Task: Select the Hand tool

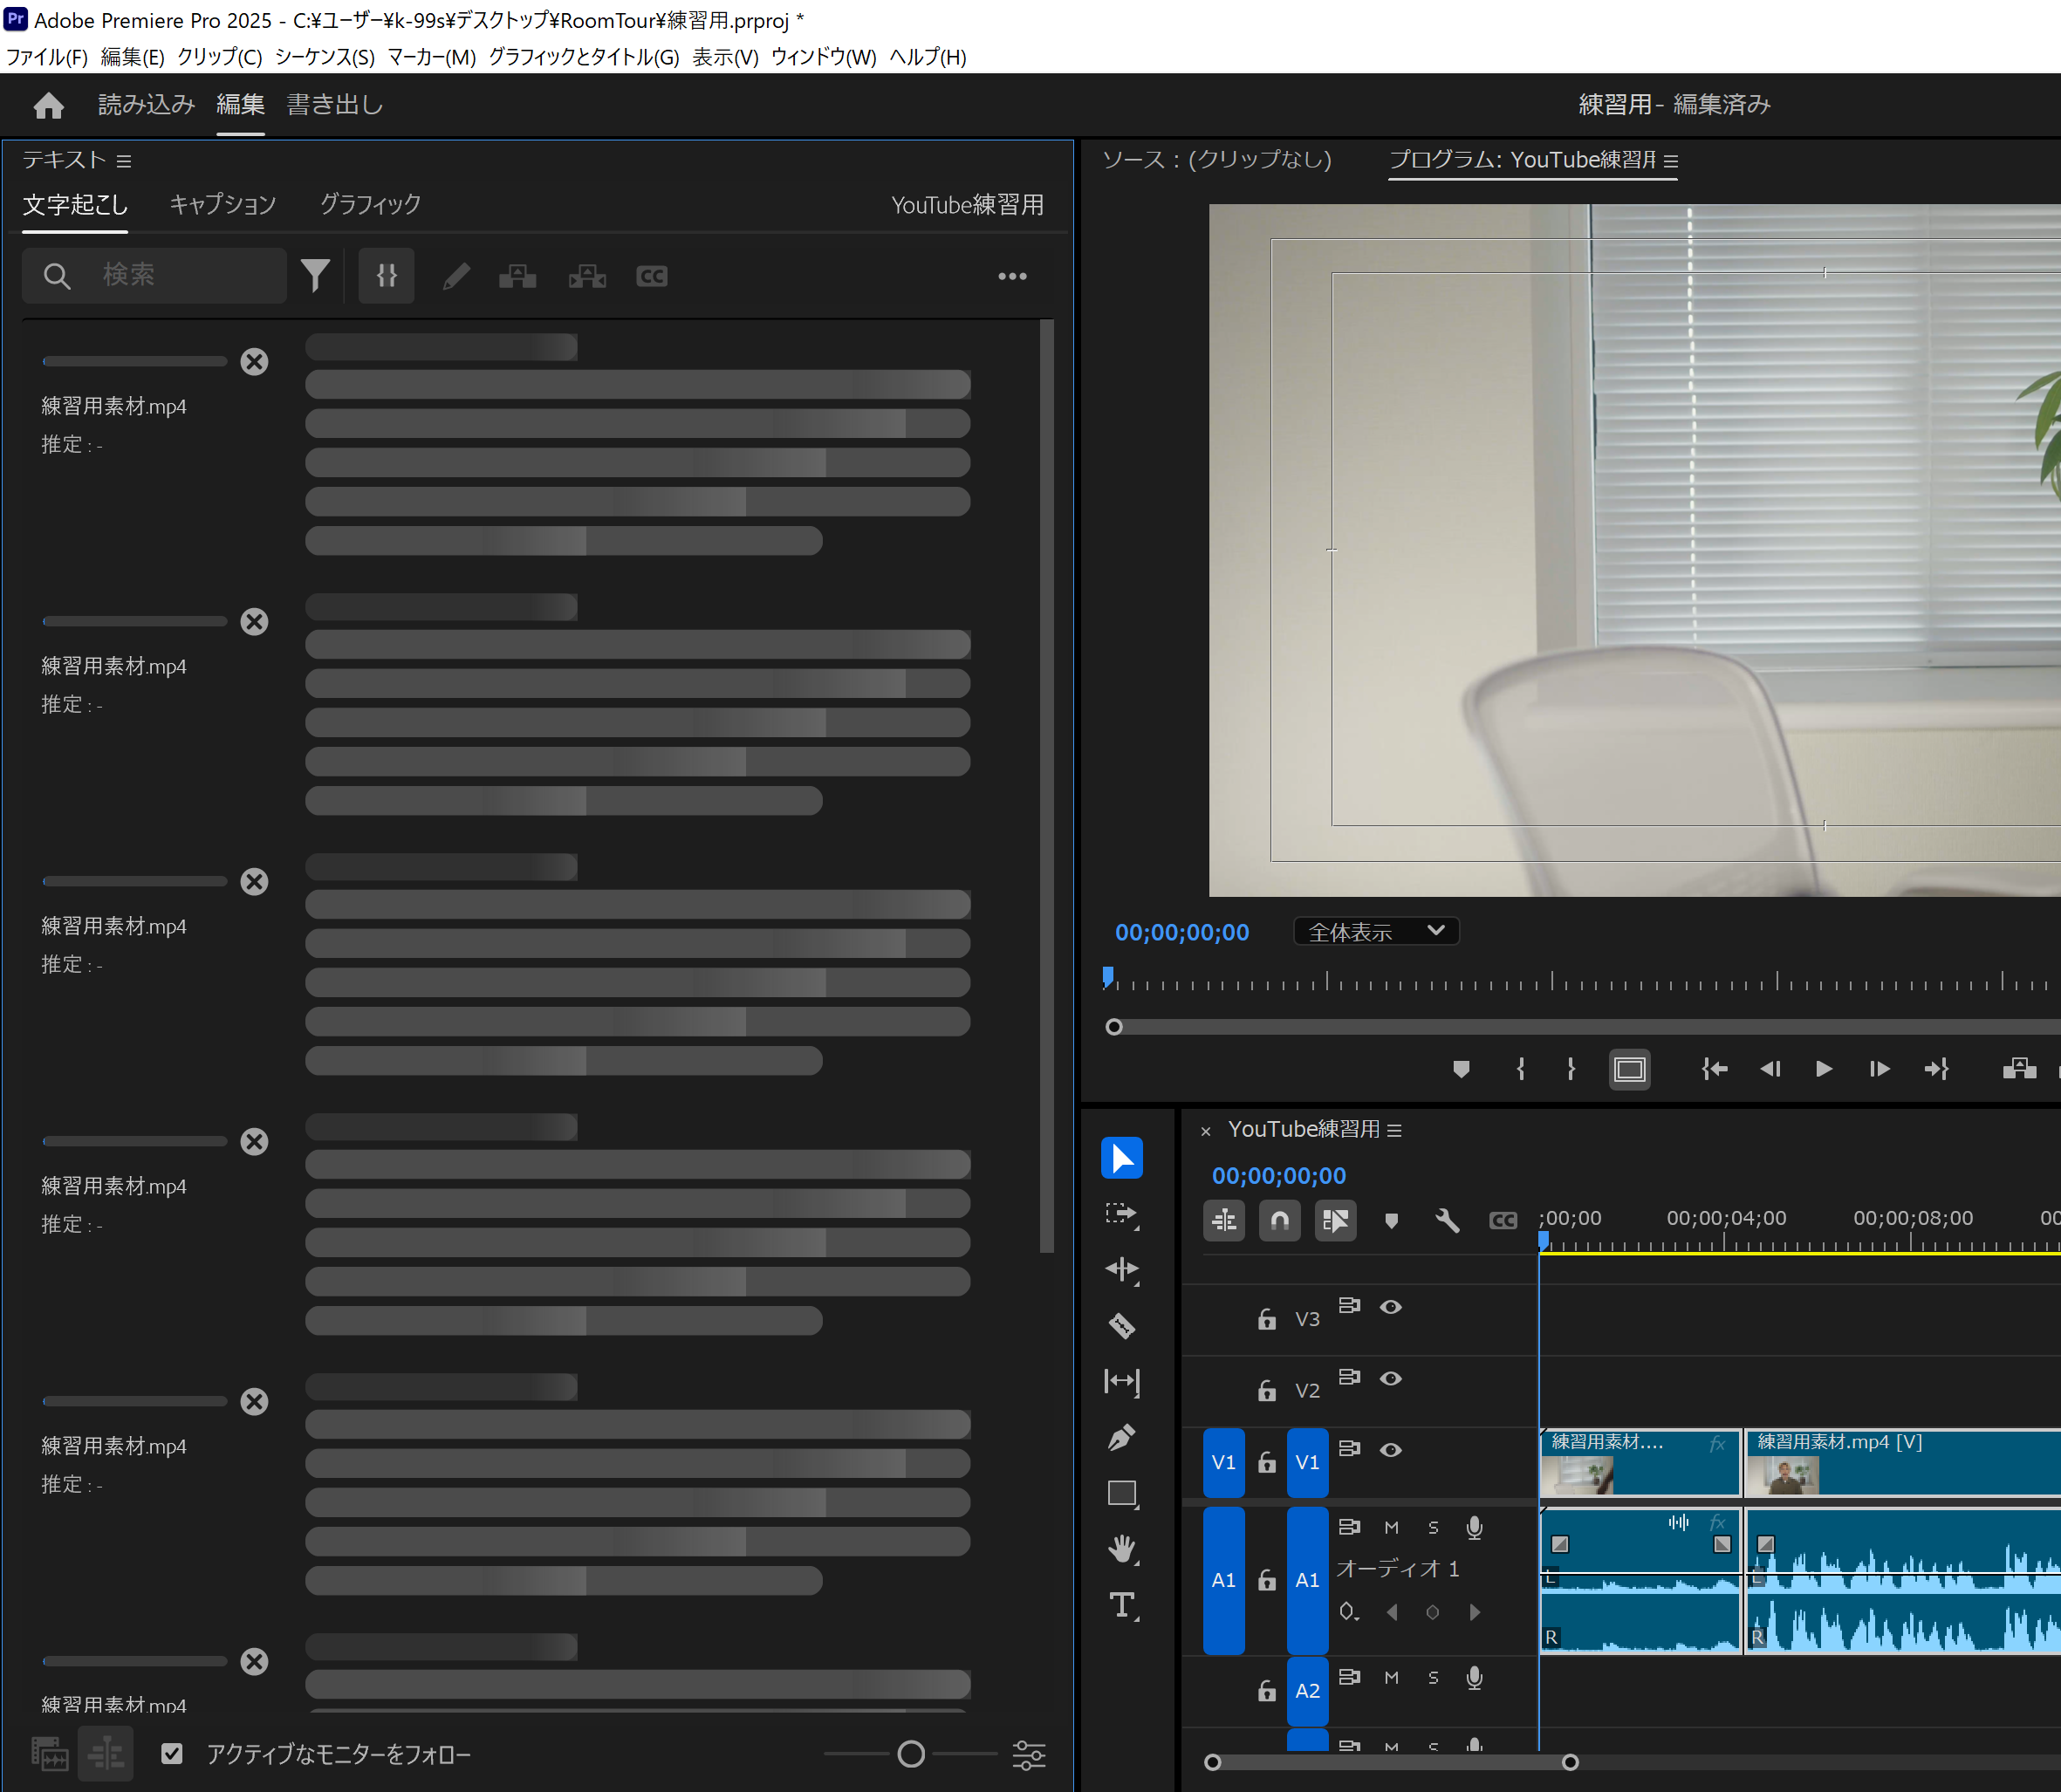Action: pos(1122,1549)
